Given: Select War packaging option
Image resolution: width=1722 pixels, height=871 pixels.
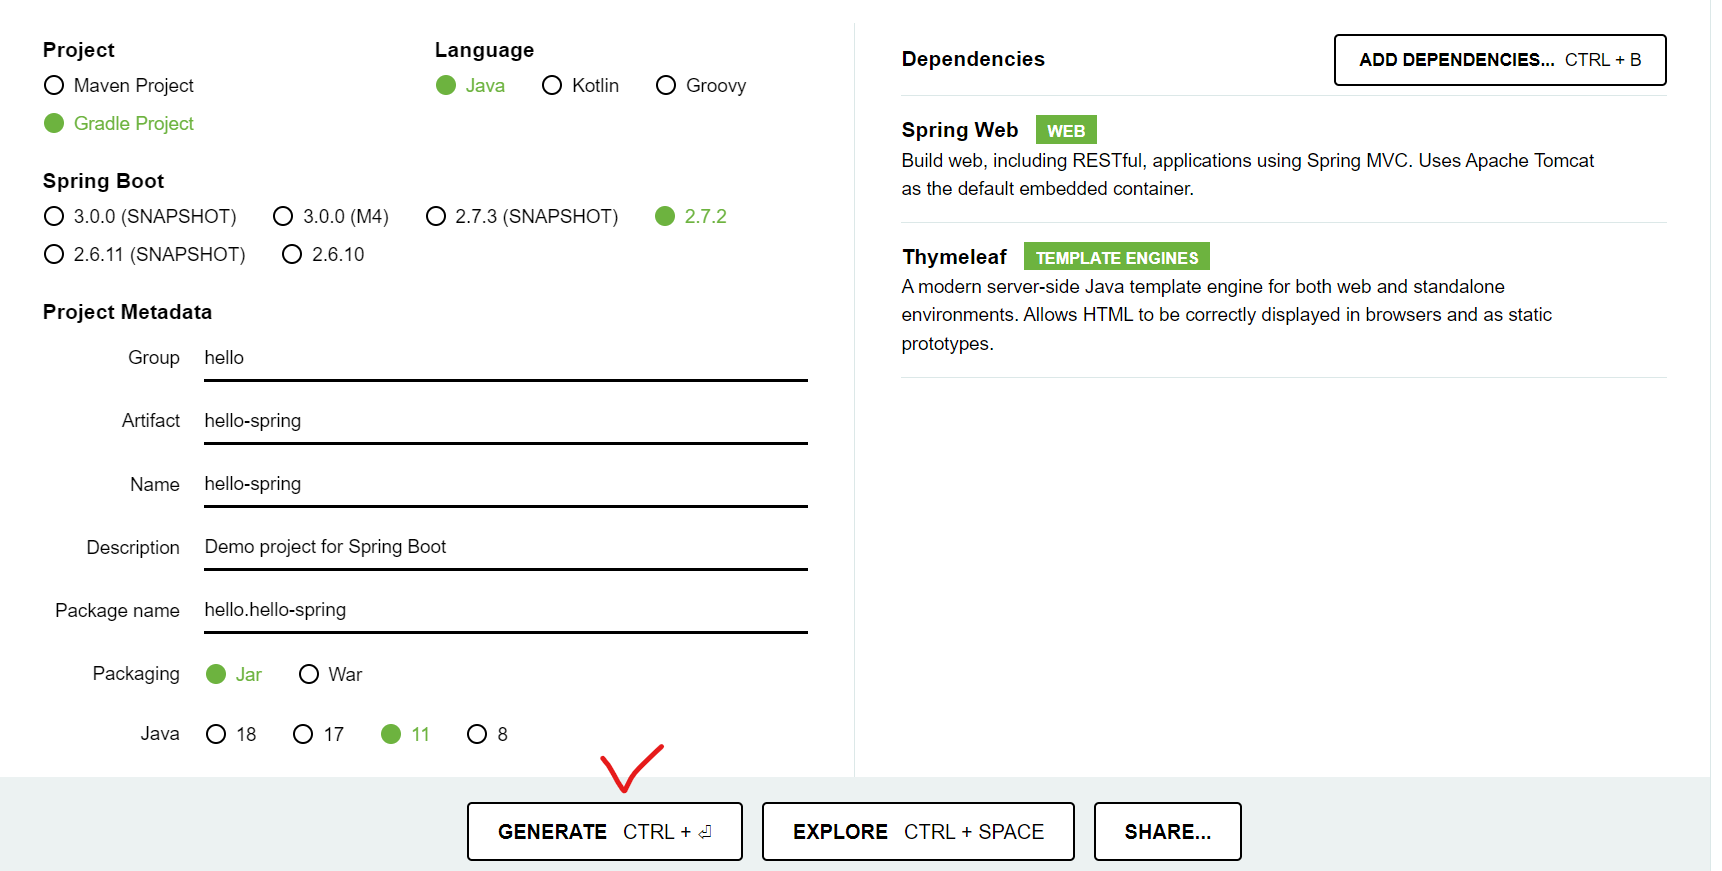Looking at the screenshot, I should point(309,674).
